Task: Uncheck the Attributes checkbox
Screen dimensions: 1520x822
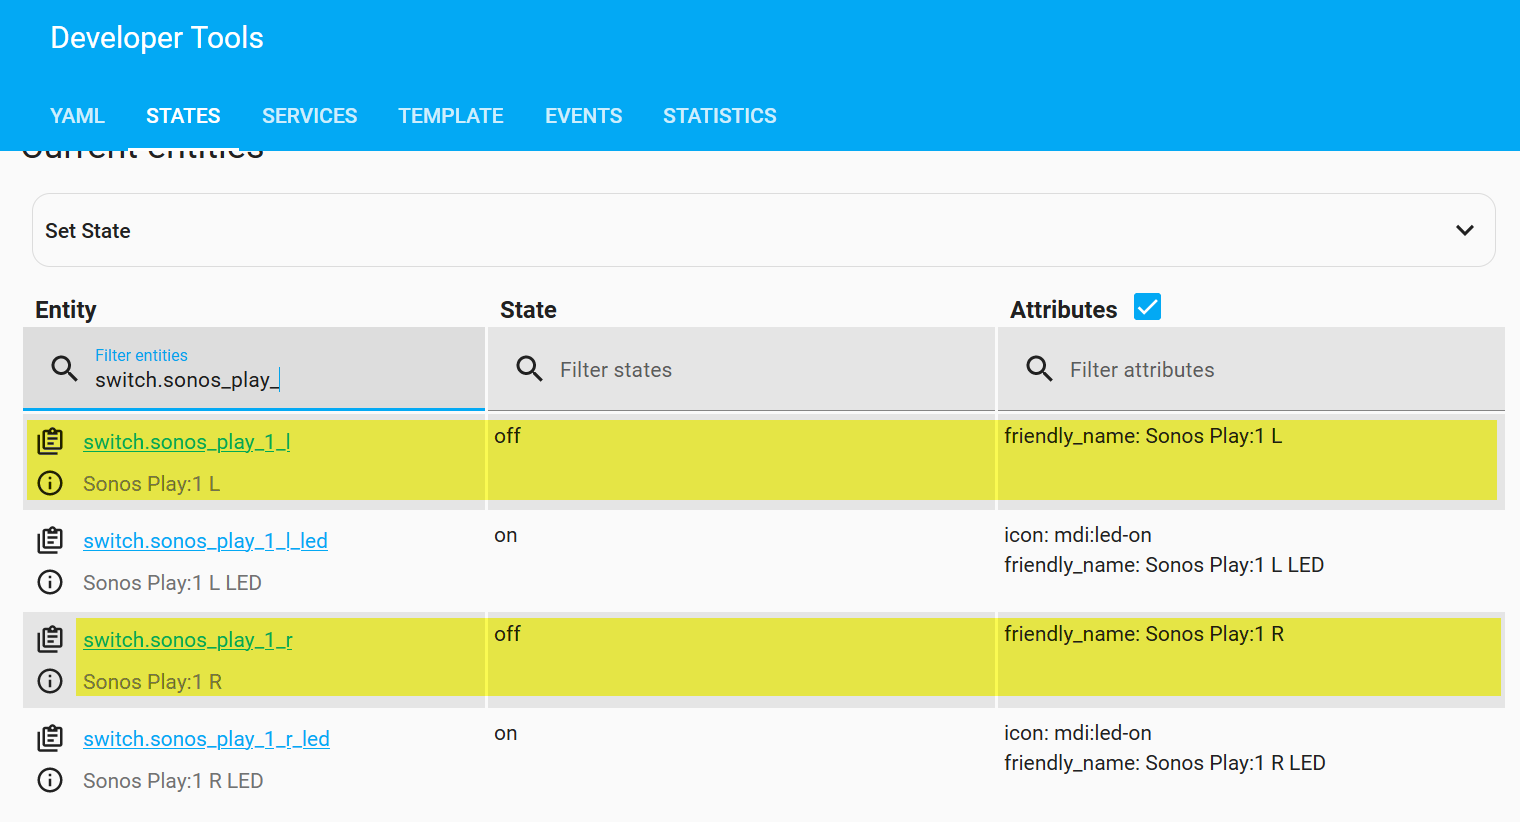Action: coord(1147,307)
